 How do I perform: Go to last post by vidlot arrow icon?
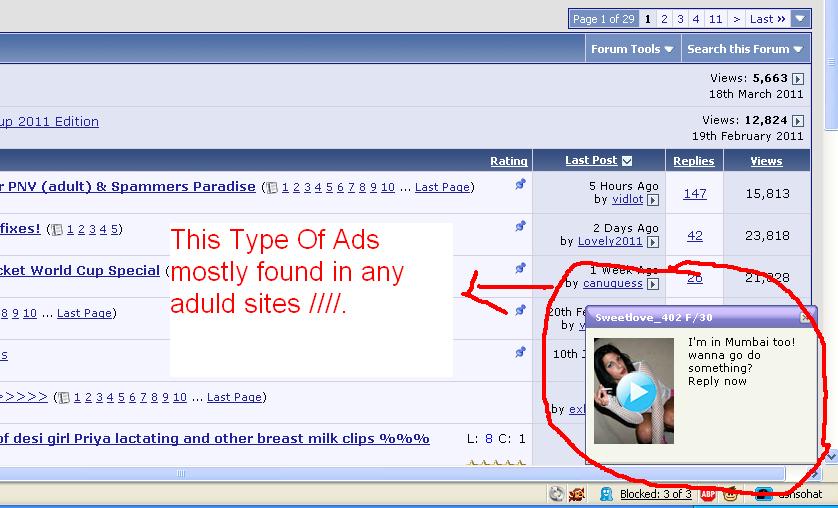653,200
